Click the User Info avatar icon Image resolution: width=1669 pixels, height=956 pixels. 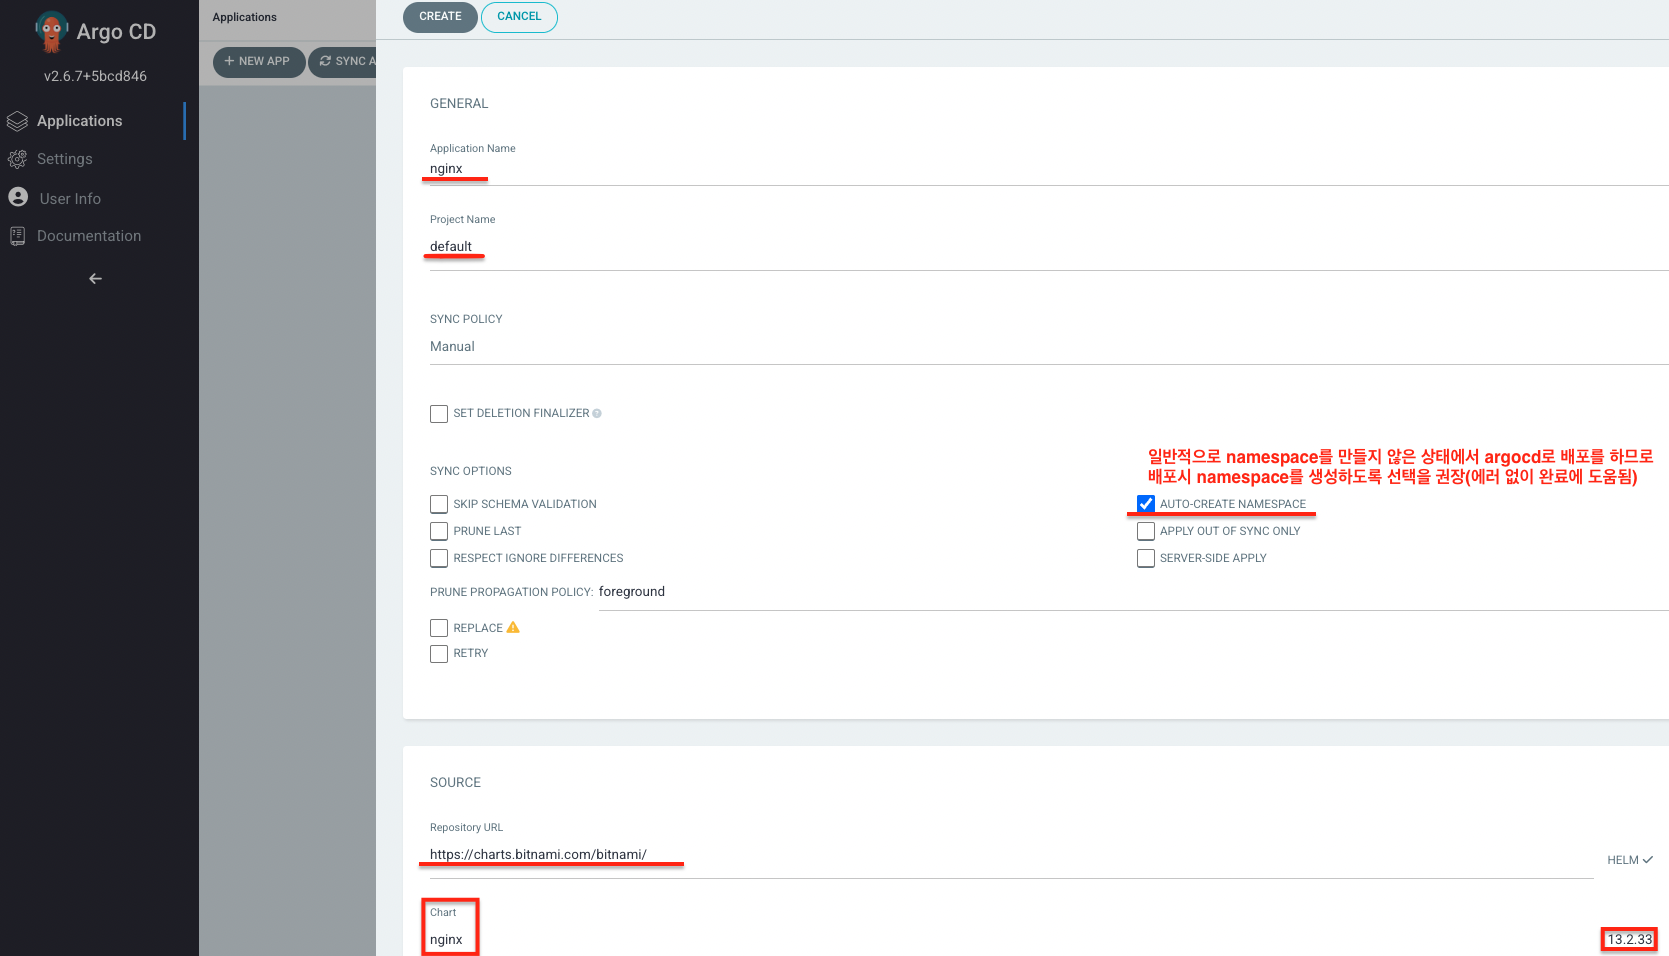[18, 197]
